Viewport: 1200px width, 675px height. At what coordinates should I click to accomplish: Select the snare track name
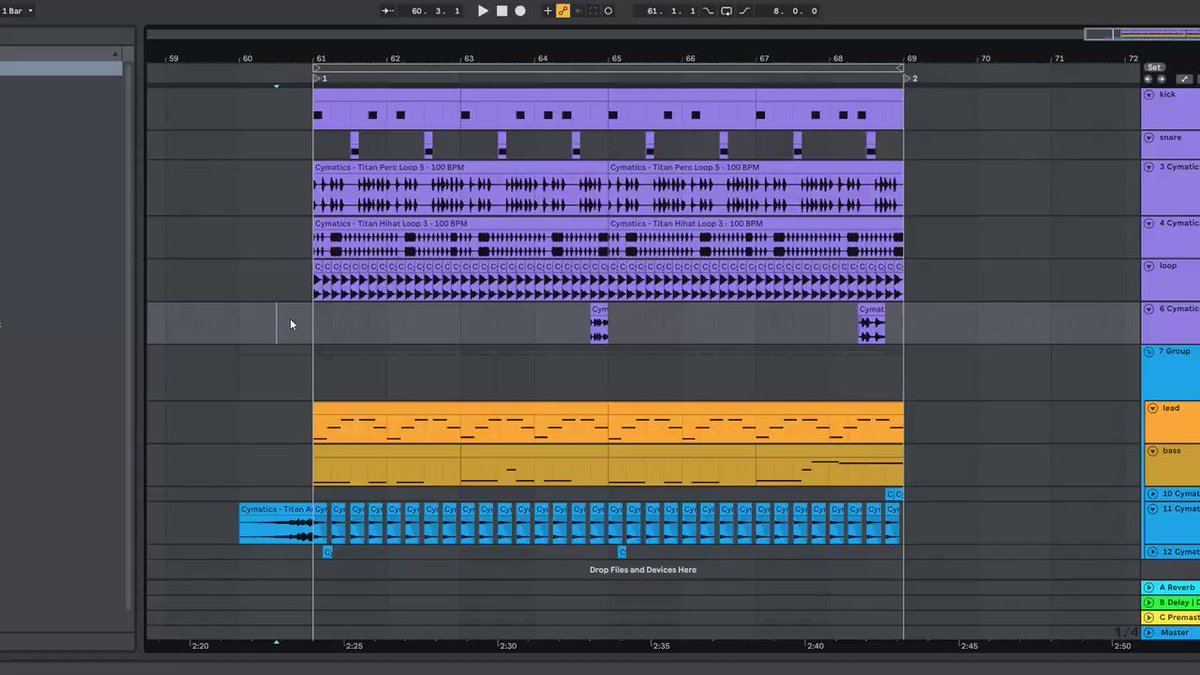pyautogui.click(x=1170, y=138)
